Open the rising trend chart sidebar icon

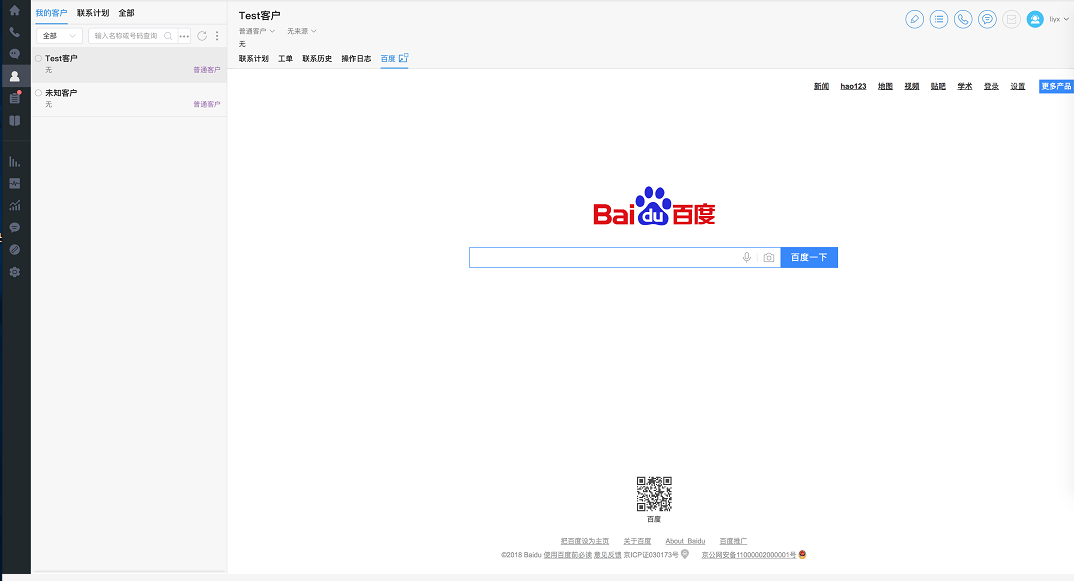click(14, 206)
